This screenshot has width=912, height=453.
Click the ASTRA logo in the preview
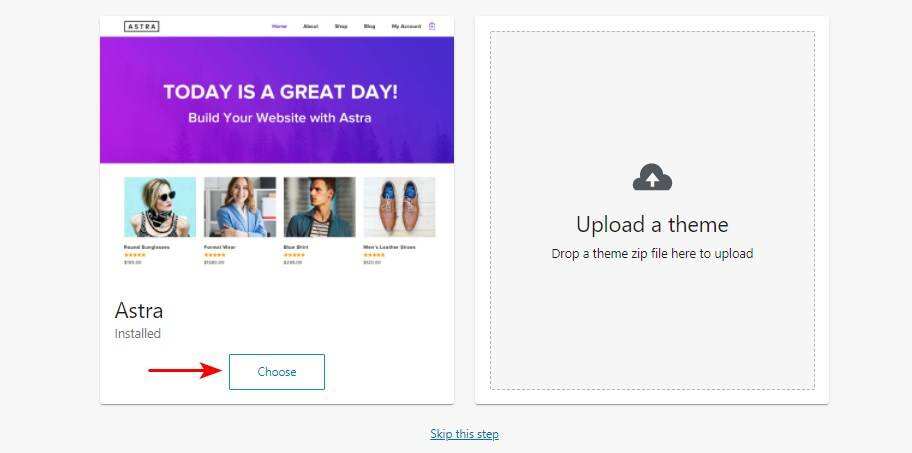coord(141,26)
